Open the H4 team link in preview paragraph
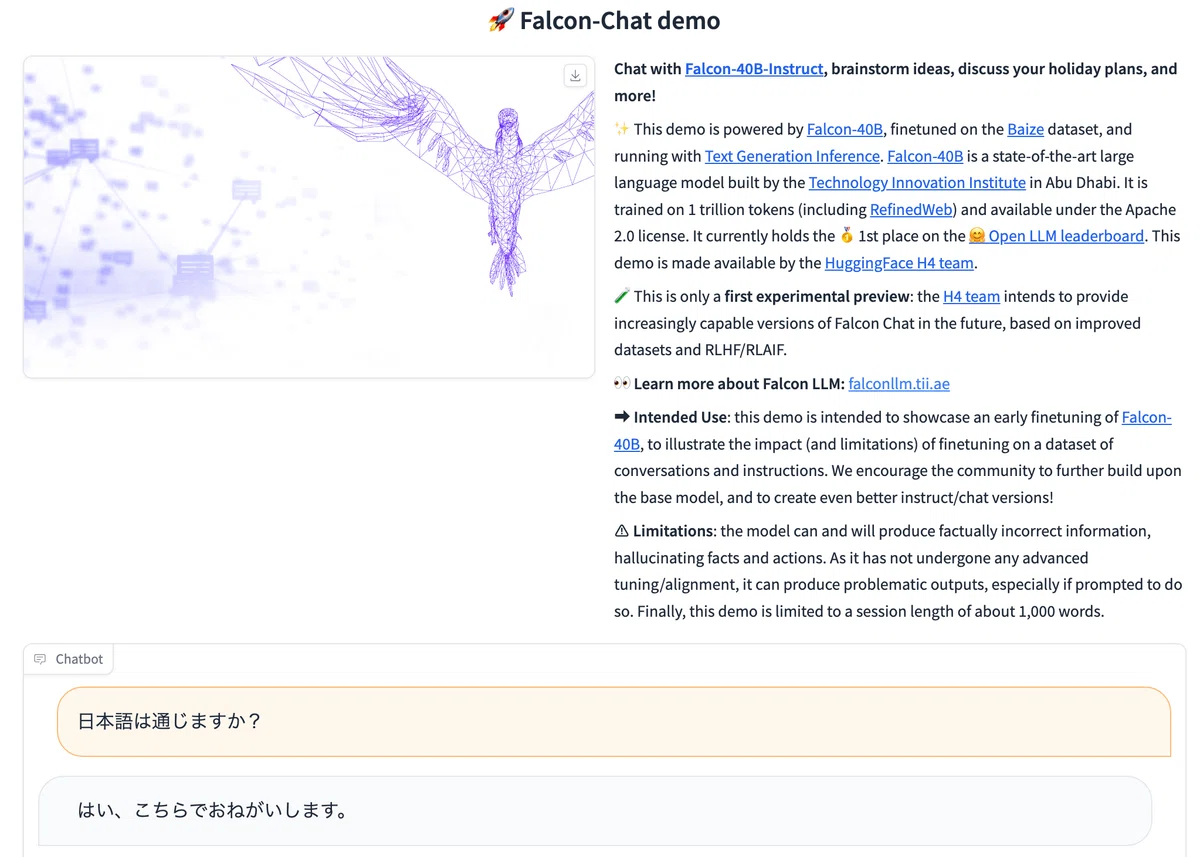Viewport: 1200px width, 857px height. click(x=971, y=296)
